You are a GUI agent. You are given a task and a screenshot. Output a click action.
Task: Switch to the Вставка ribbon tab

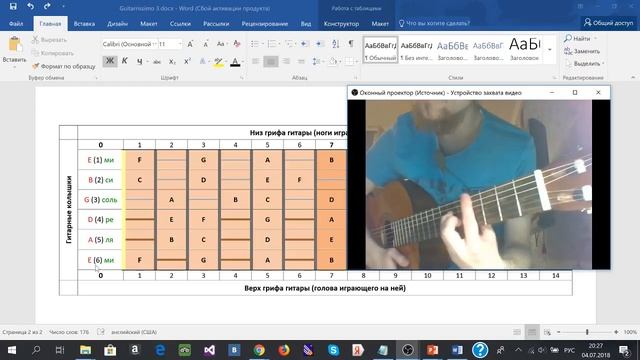pos(84,24)
